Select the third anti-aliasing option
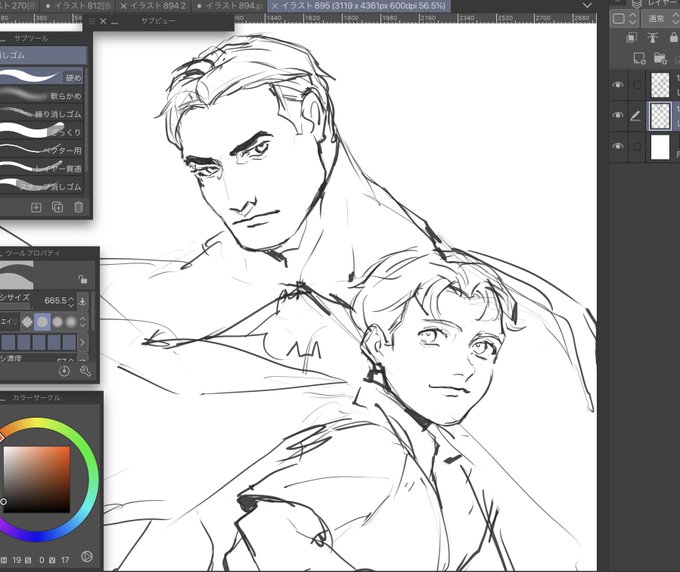 [x=57, y=322]
